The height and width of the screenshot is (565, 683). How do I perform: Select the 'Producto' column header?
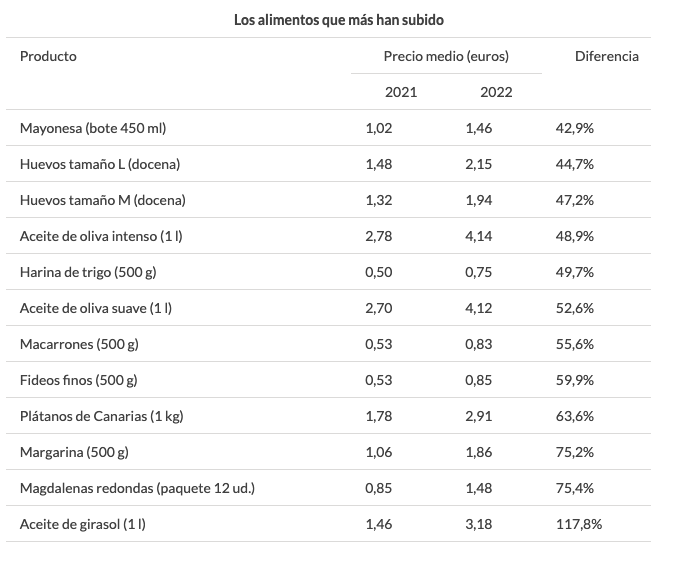(x=48, y=56)
